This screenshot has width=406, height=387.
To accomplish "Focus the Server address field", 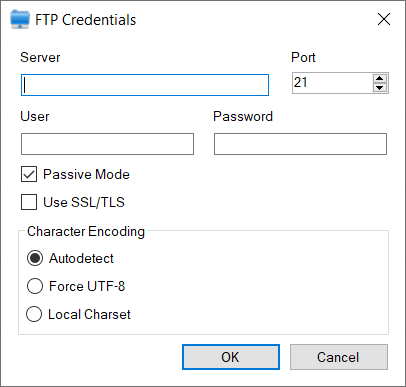I will pyautogui.click(x=145, y=85).
